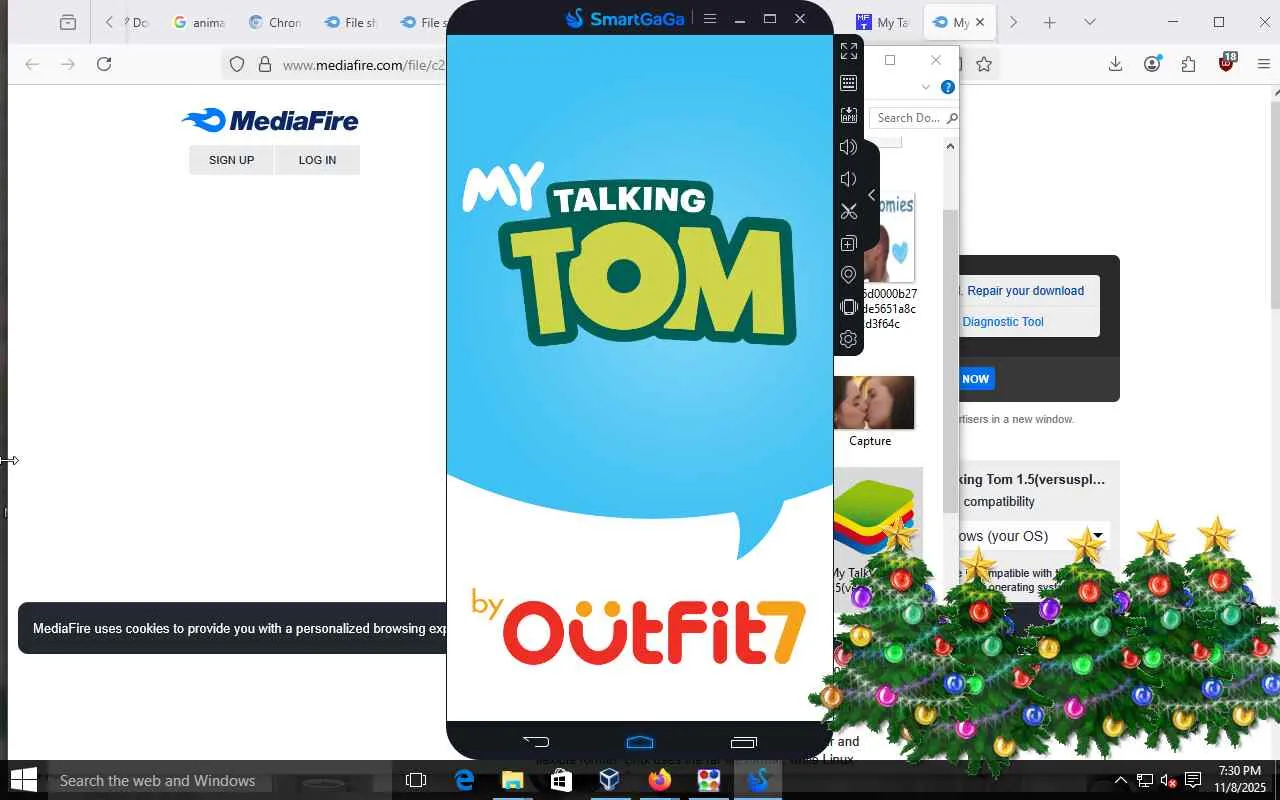
Task: Open the Windows Start menu
Action: point(23,780)
